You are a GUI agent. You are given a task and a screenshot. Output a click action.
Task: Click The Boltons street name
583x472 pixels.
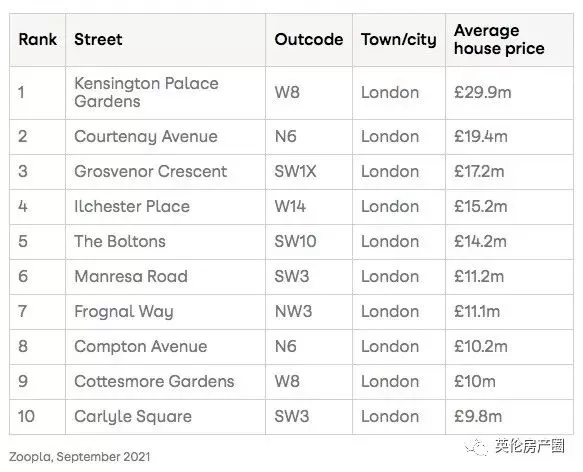(x=120, y=241)
